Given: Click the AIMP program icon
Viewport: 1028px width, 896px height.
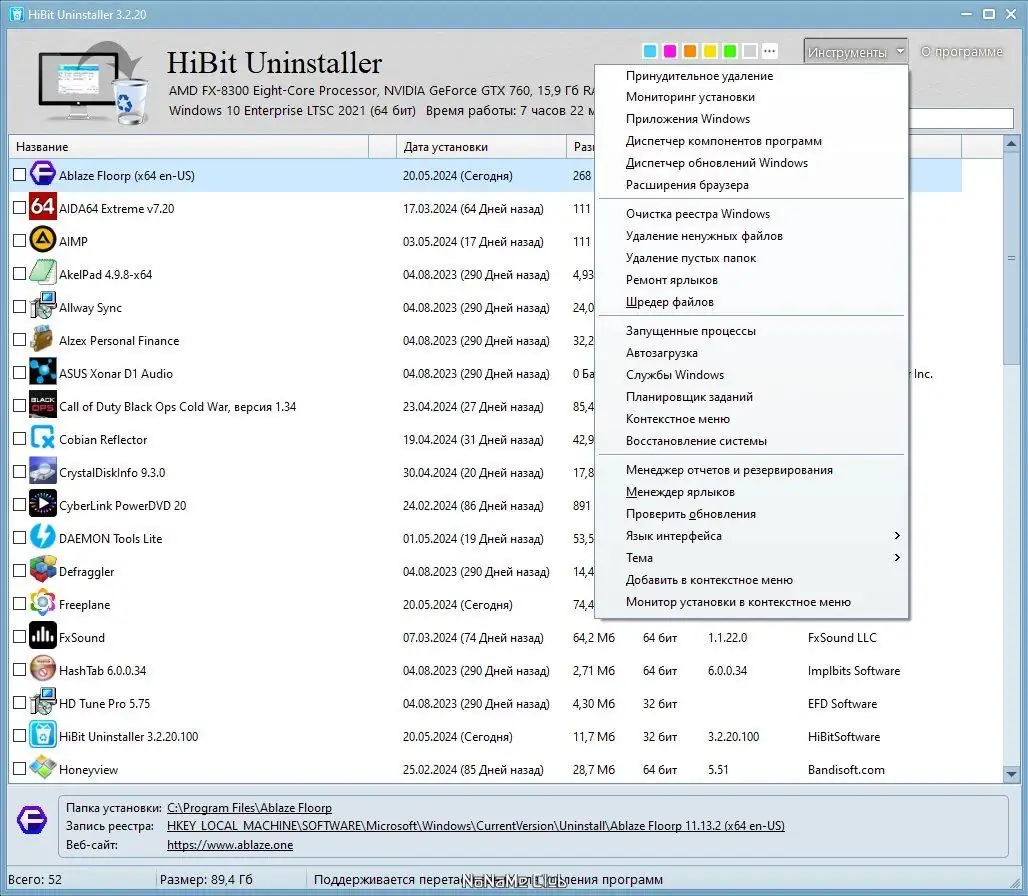Looking at the screenshot, I should [43, 240].
